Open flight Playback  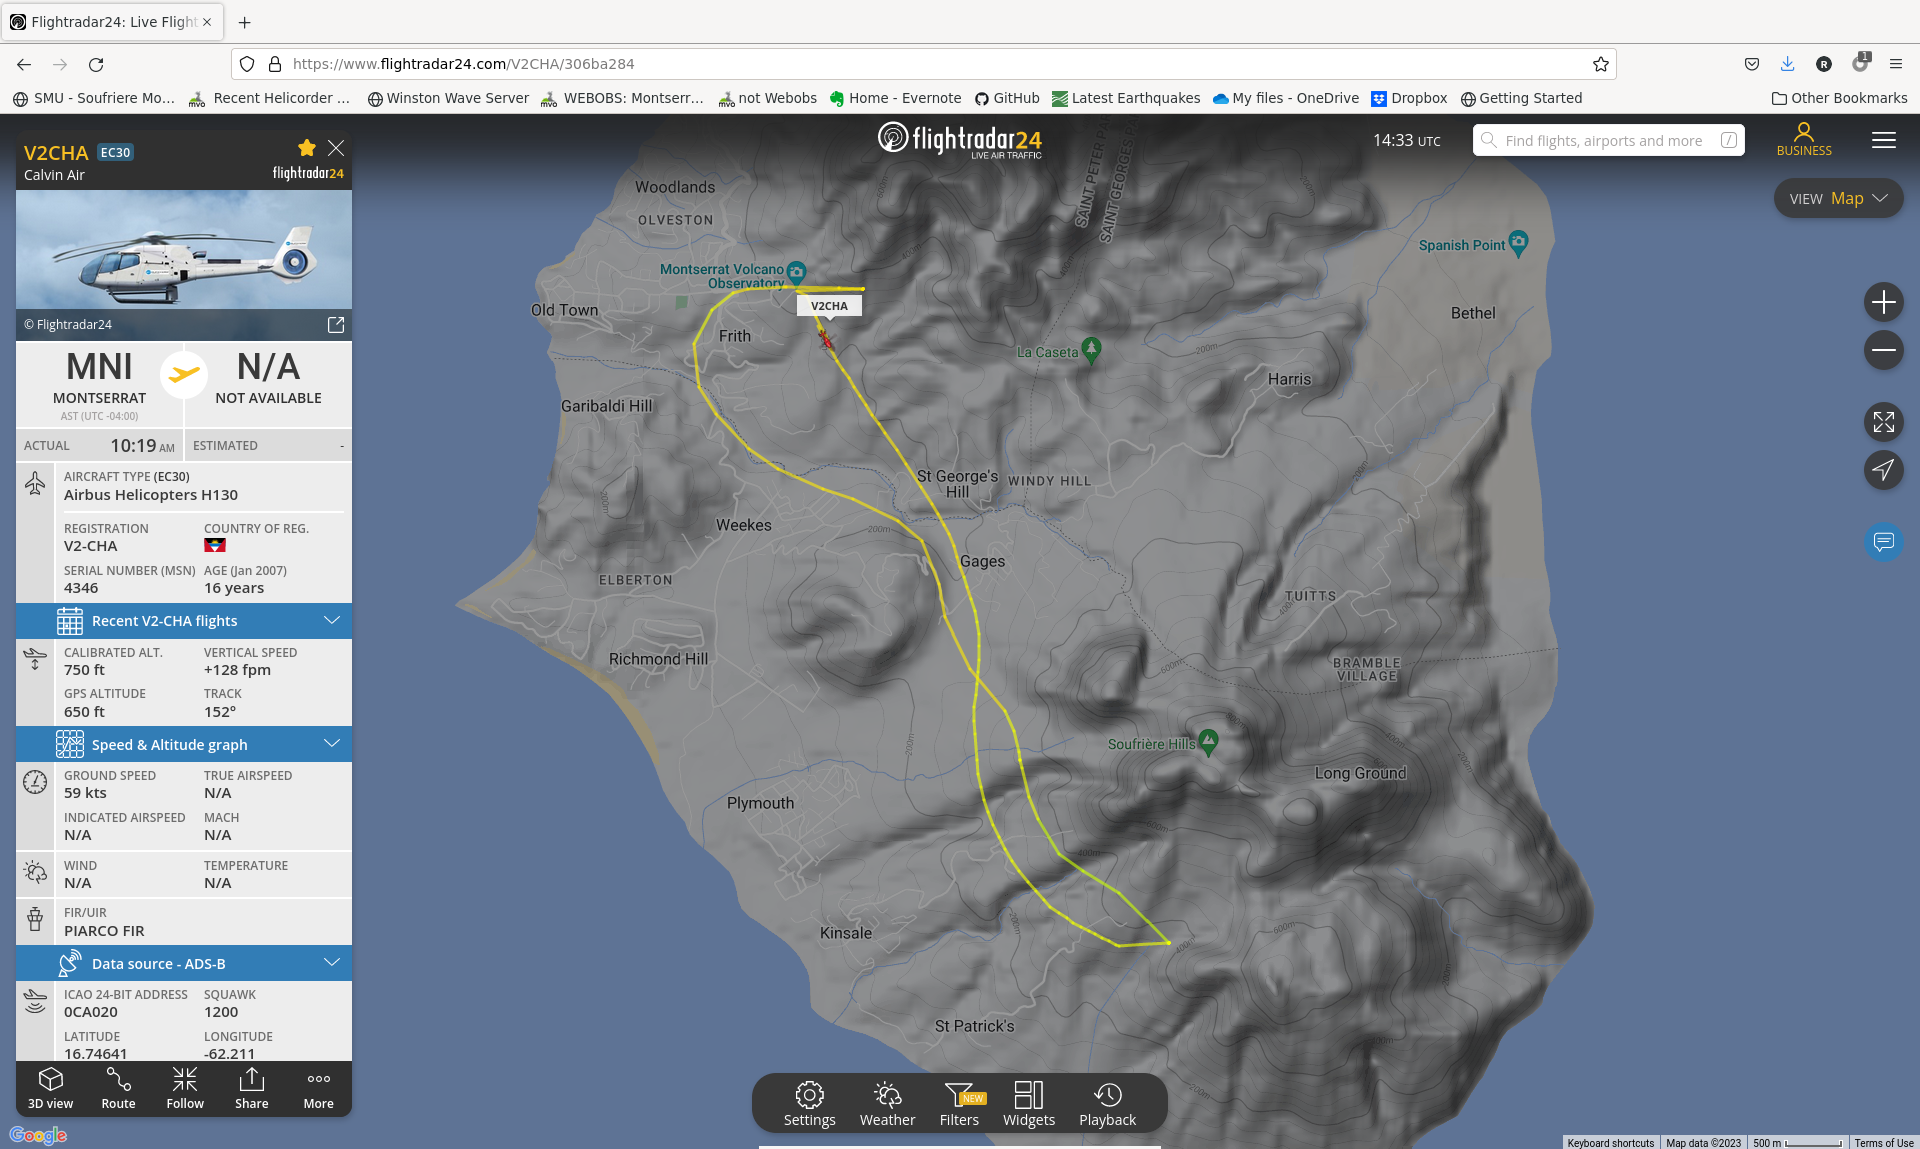1107,1104
